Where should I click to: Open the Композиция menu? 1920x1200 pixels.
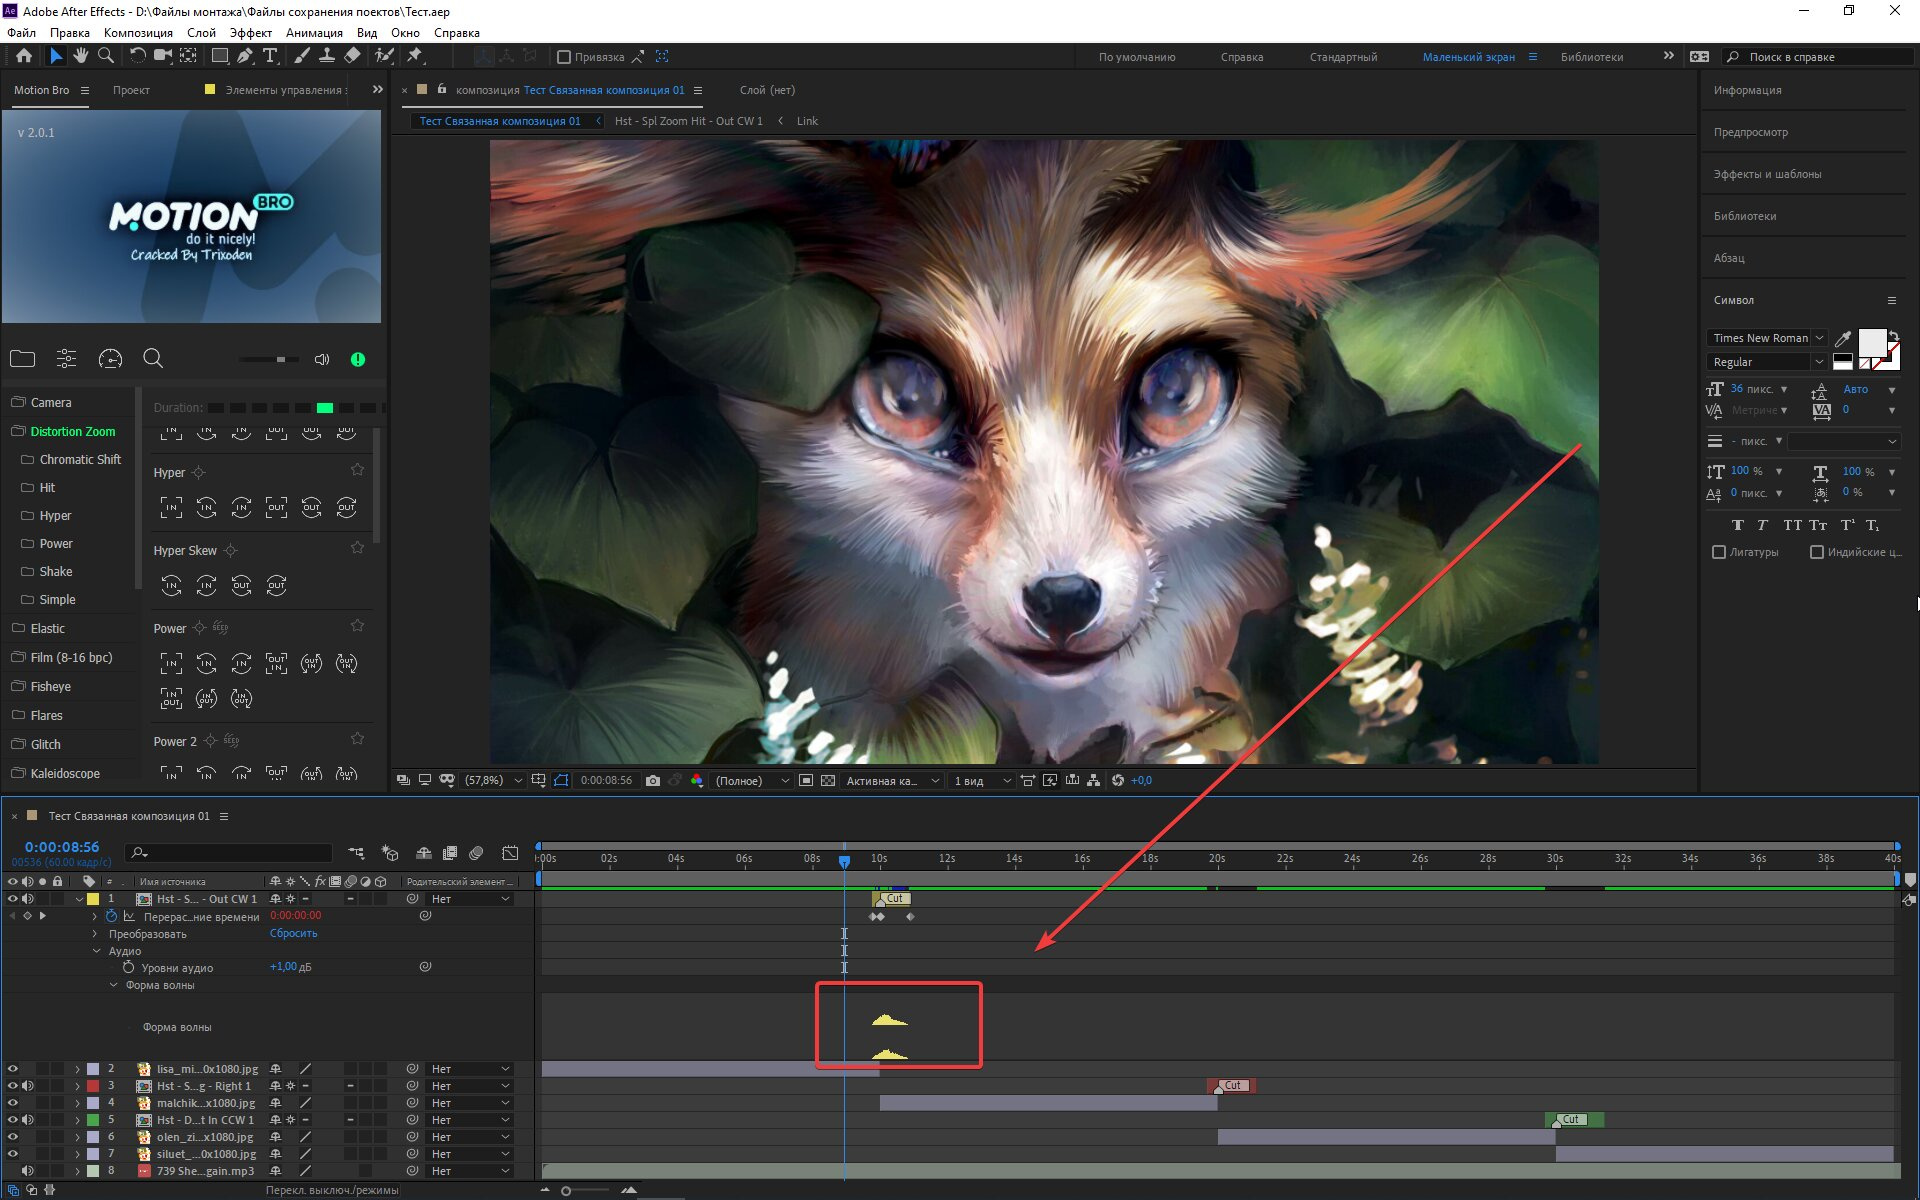tap(138, 32)
